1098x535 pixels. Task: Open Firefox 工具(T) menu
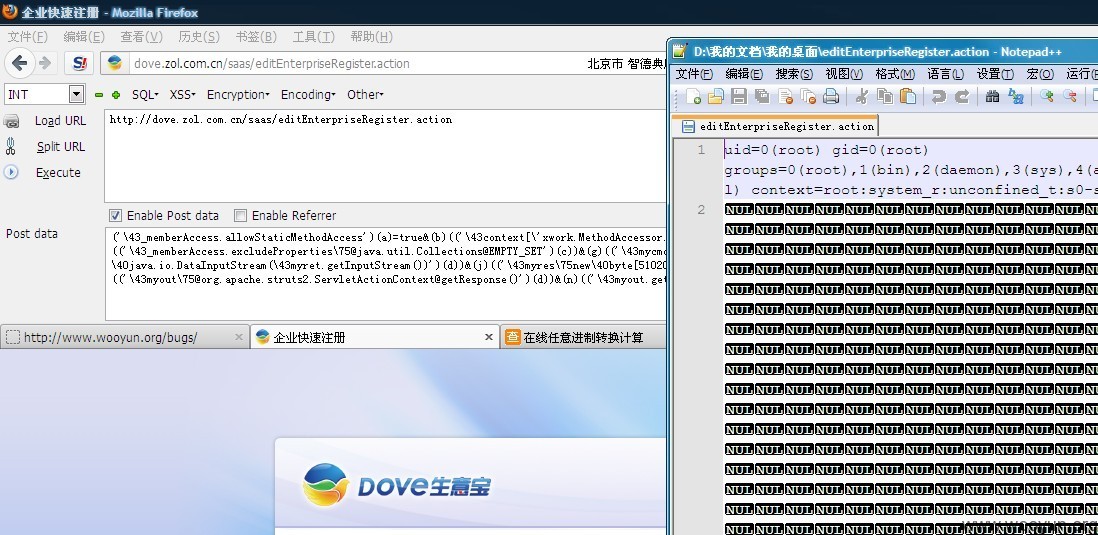[314, 36]
